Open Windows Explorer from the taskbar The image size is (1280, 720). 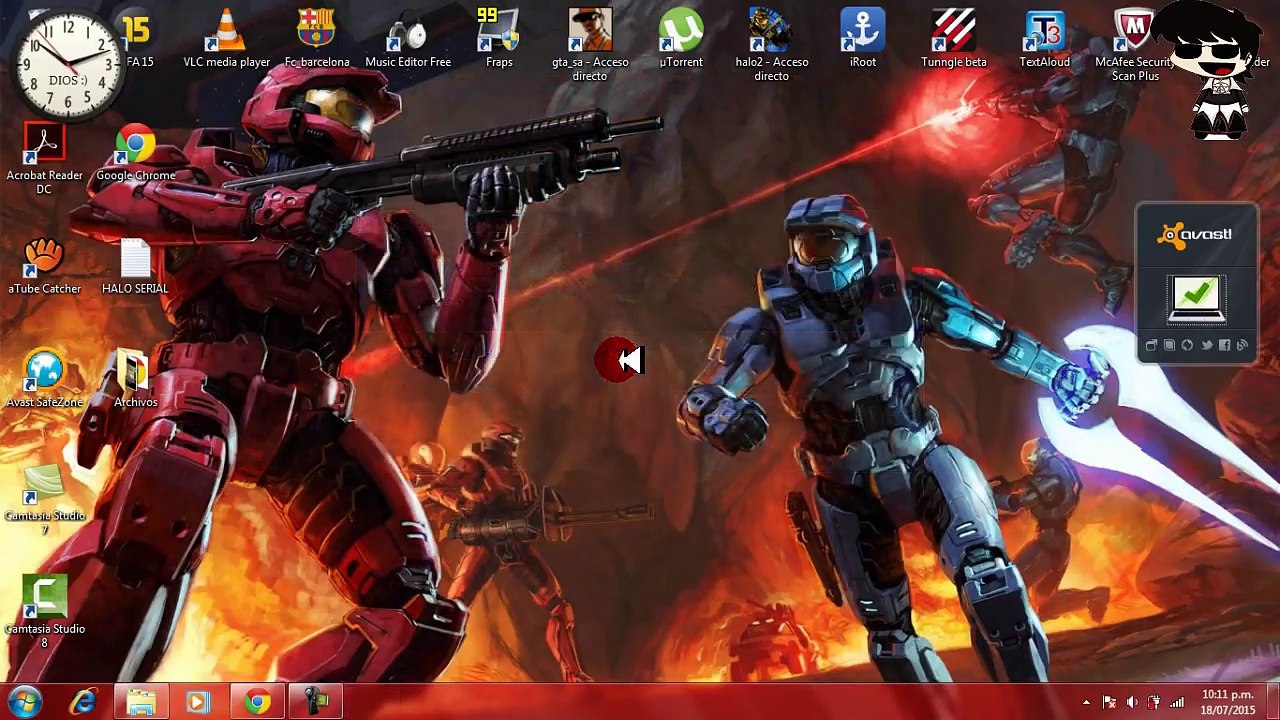(x=141, y=703)
